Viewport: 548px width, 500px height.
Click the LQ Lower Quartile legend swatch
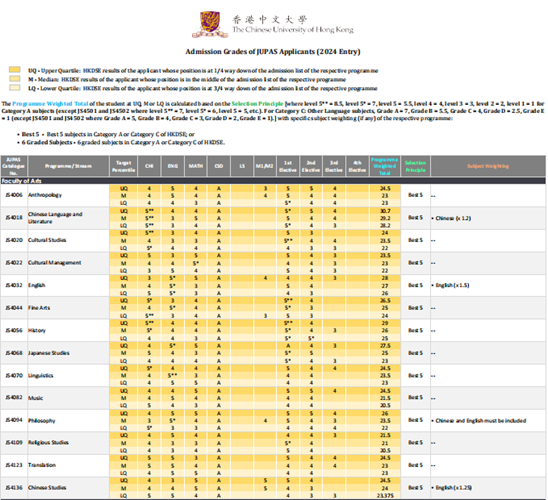[15, 88]
